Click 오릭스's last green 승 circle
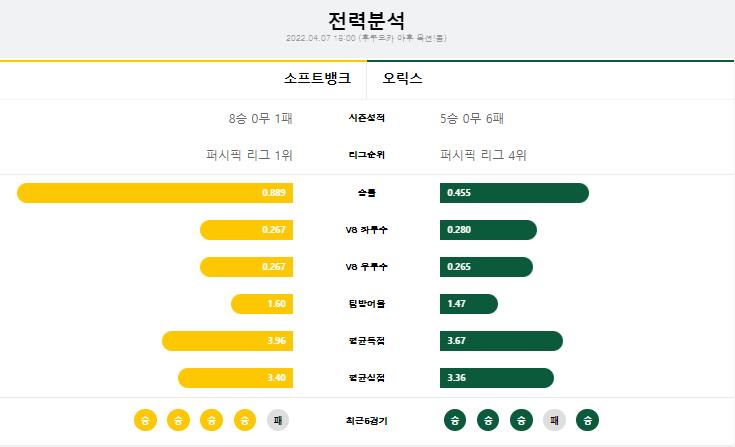735x447 pixels. [x=587, y=420]
